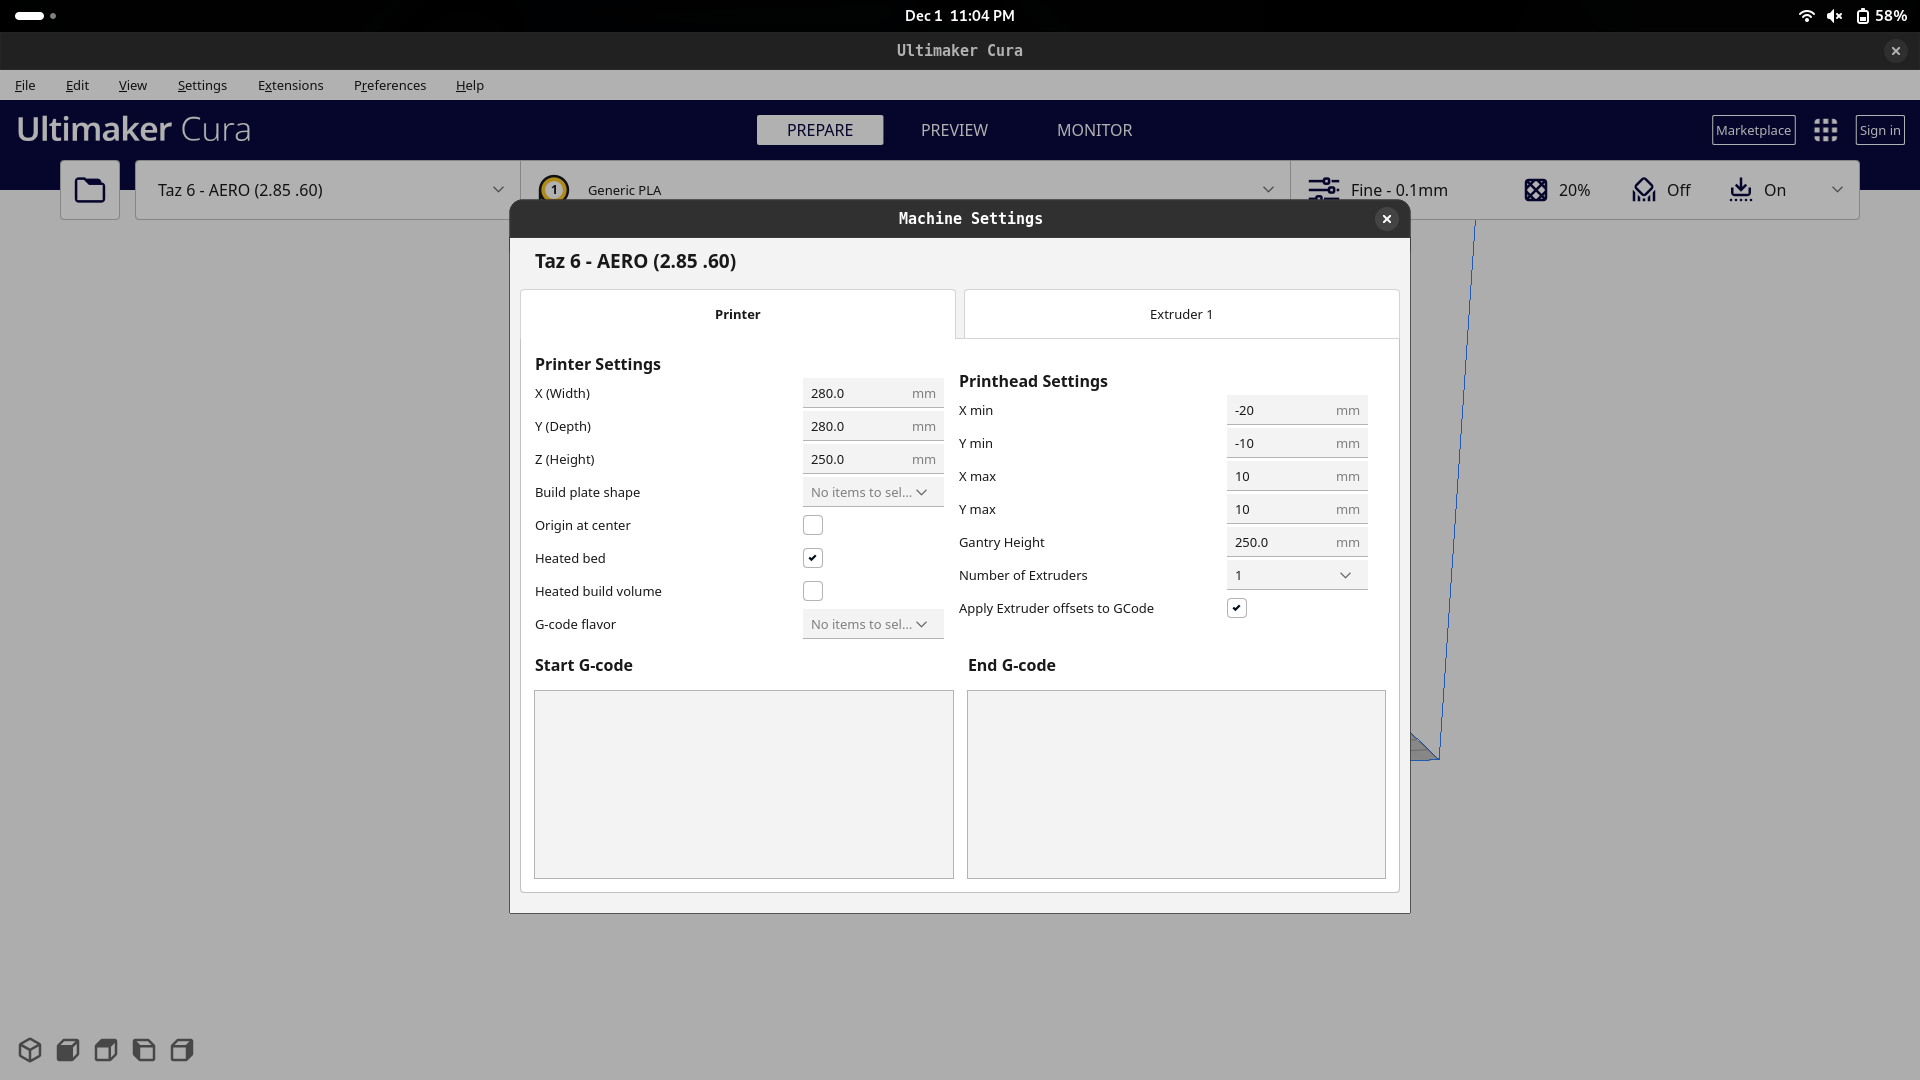
Task: Select the left side view icon
Action: (144, 1050)
